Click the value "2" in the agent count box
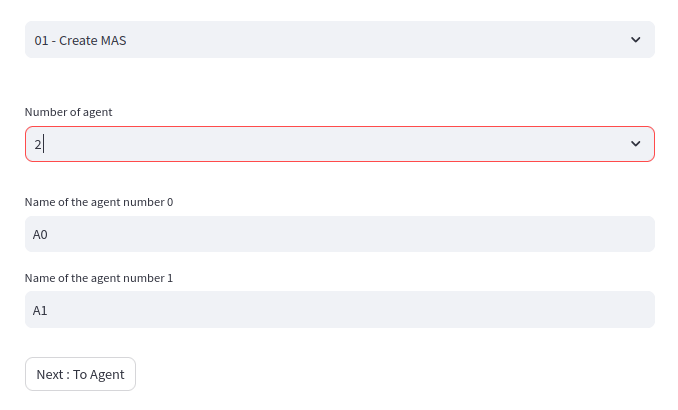Screen dimensions: 678x410 pyautogui.click(x=37, y=145)
